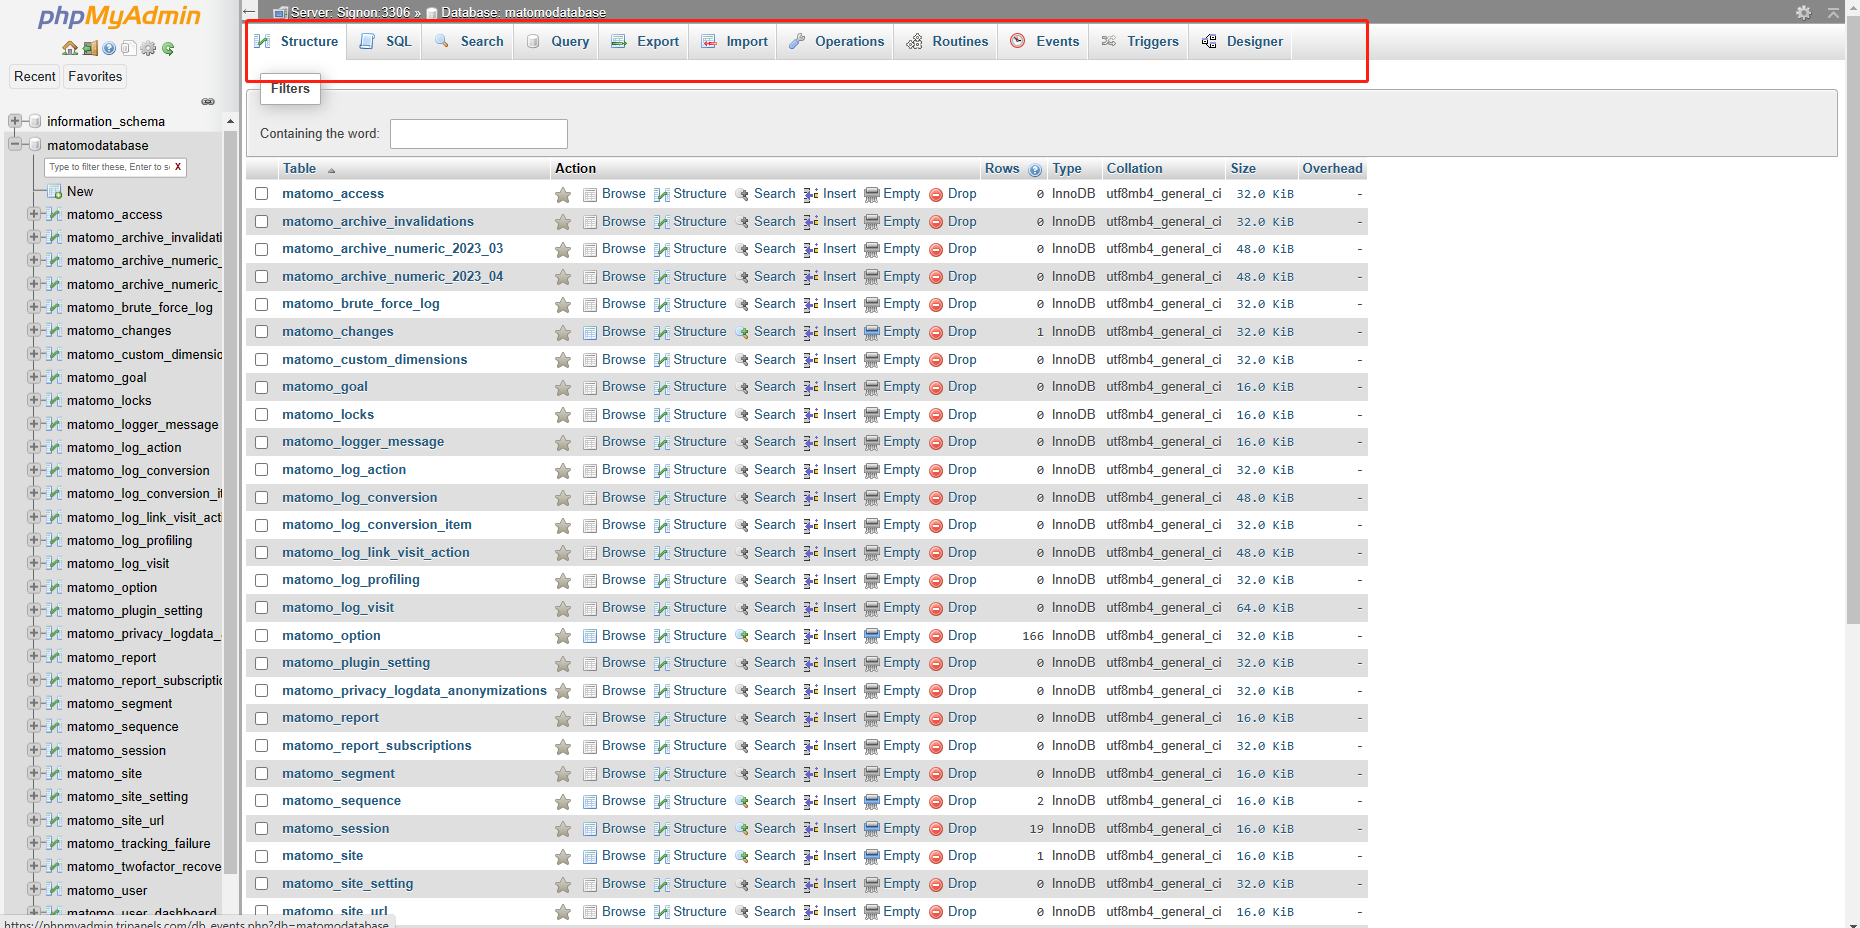The height and width of the screenshot is (928, 1860).
Task: Click the log out door icon
Action: pos(90,48)
